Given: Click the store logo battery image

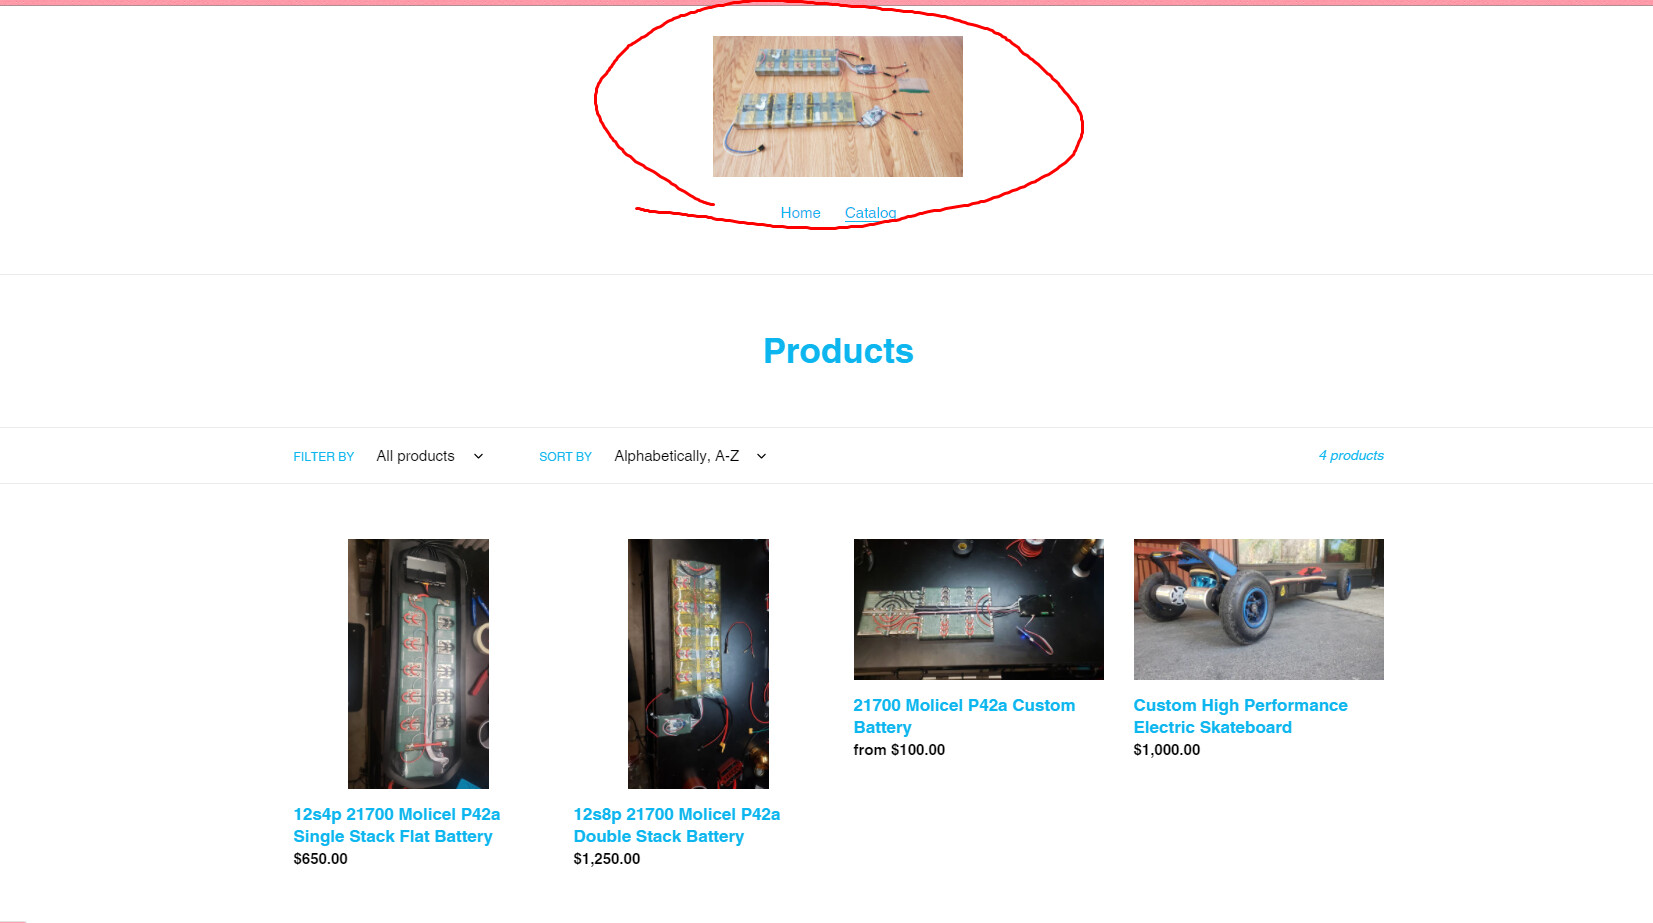Looking at the screenshot, I should point(837,106).
